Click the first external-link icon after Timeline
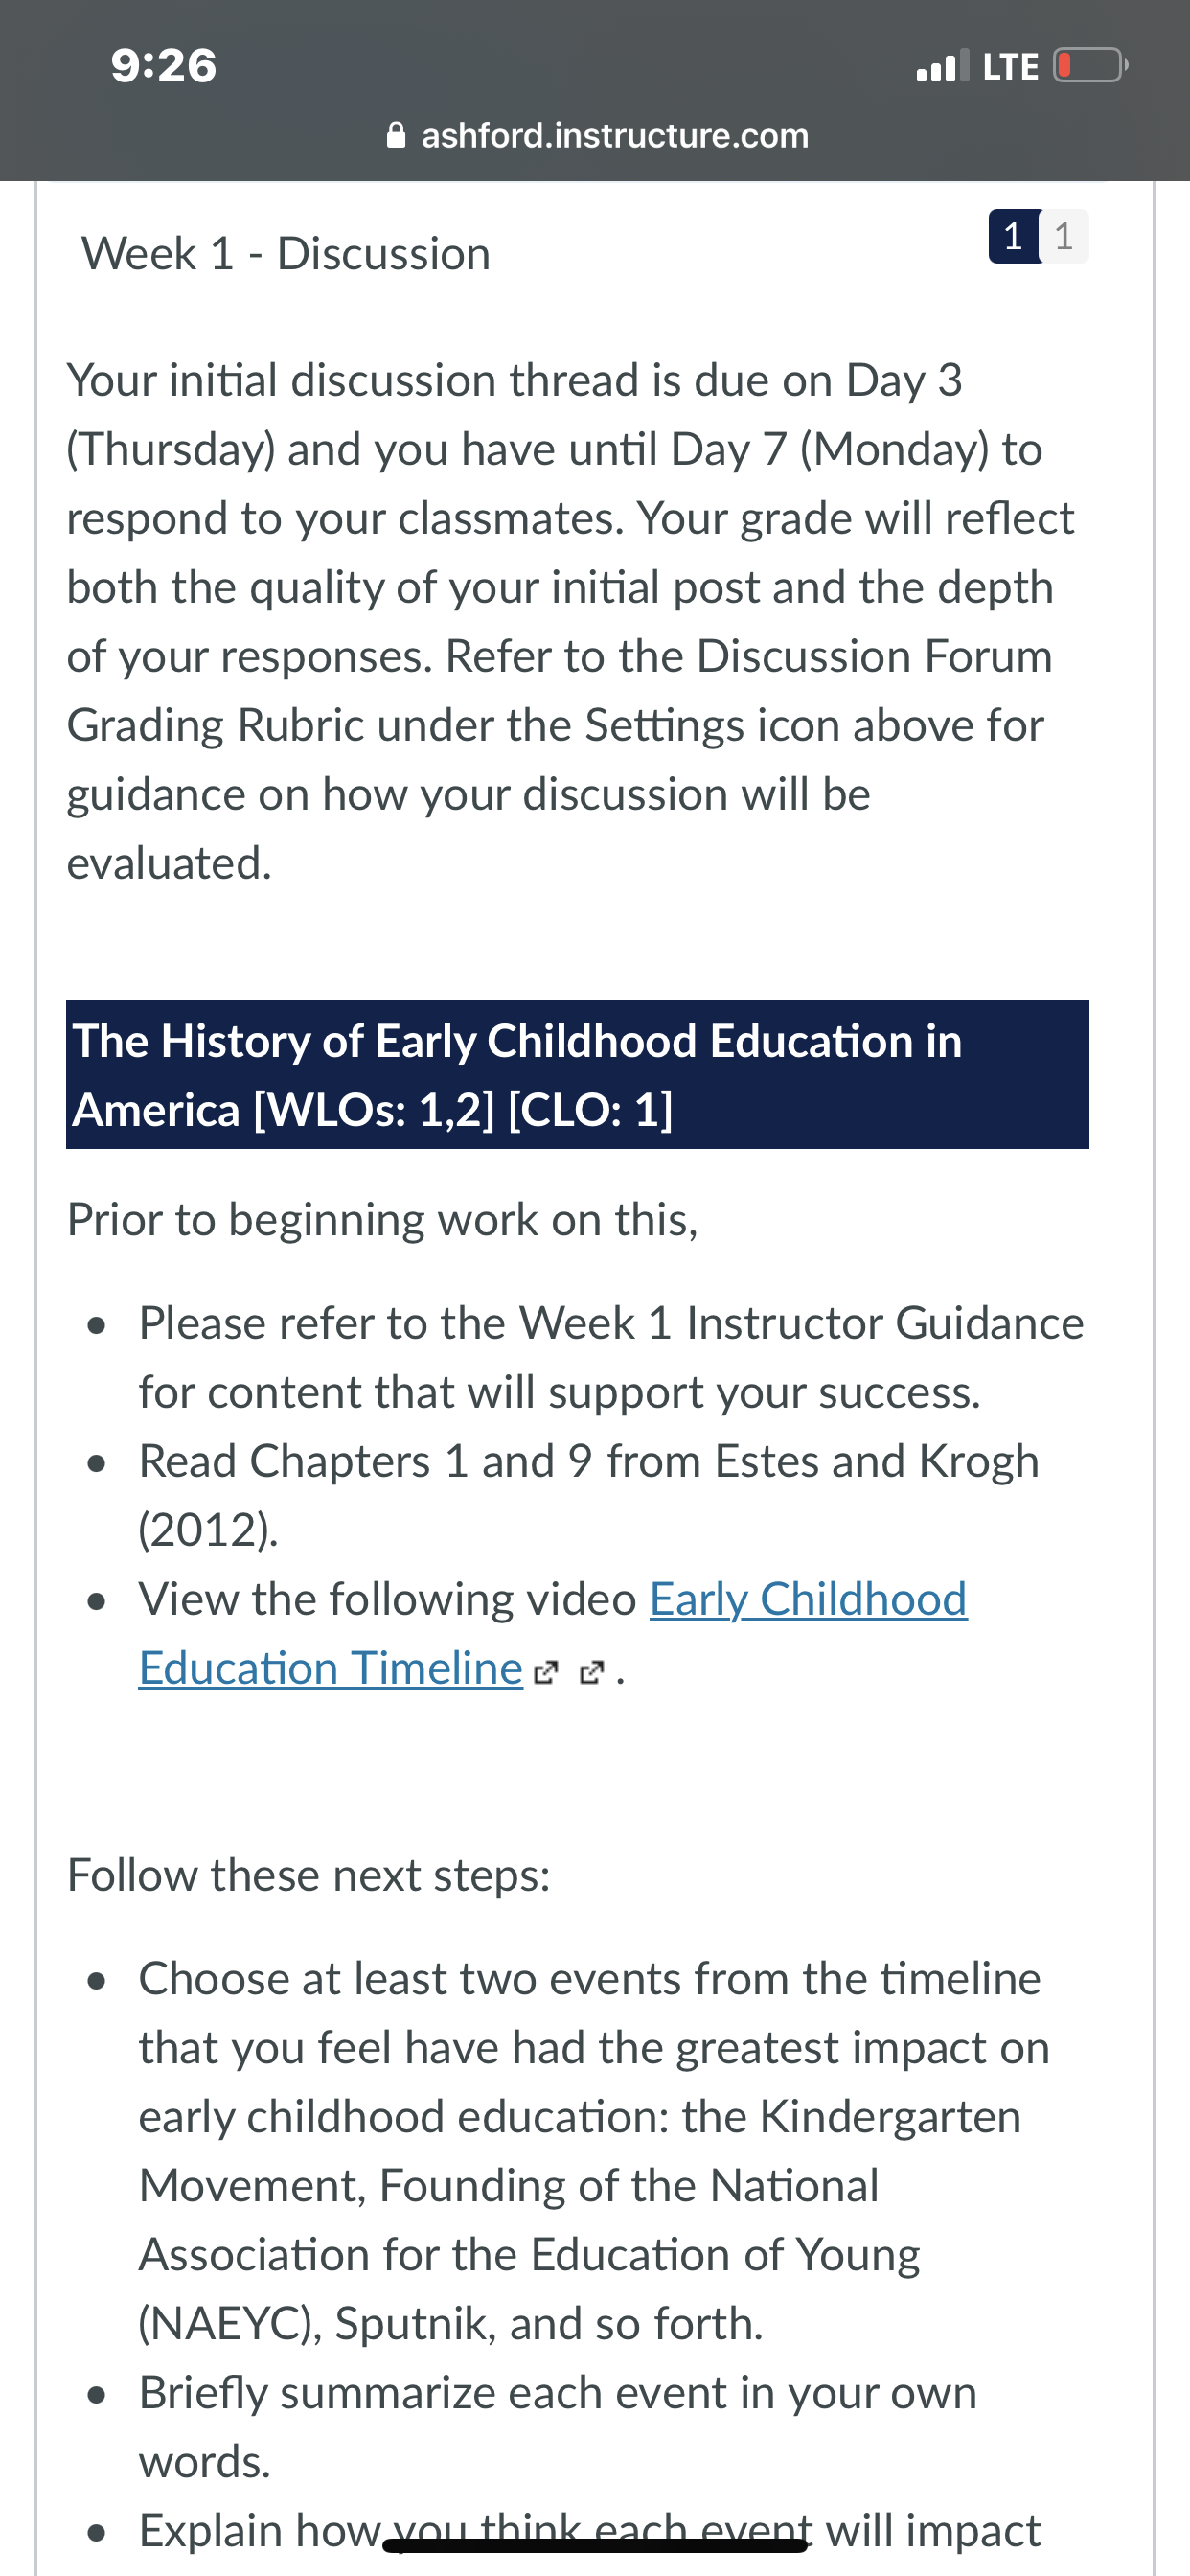Screen dimensions: 1190x2576 (x=545, y=1672)
